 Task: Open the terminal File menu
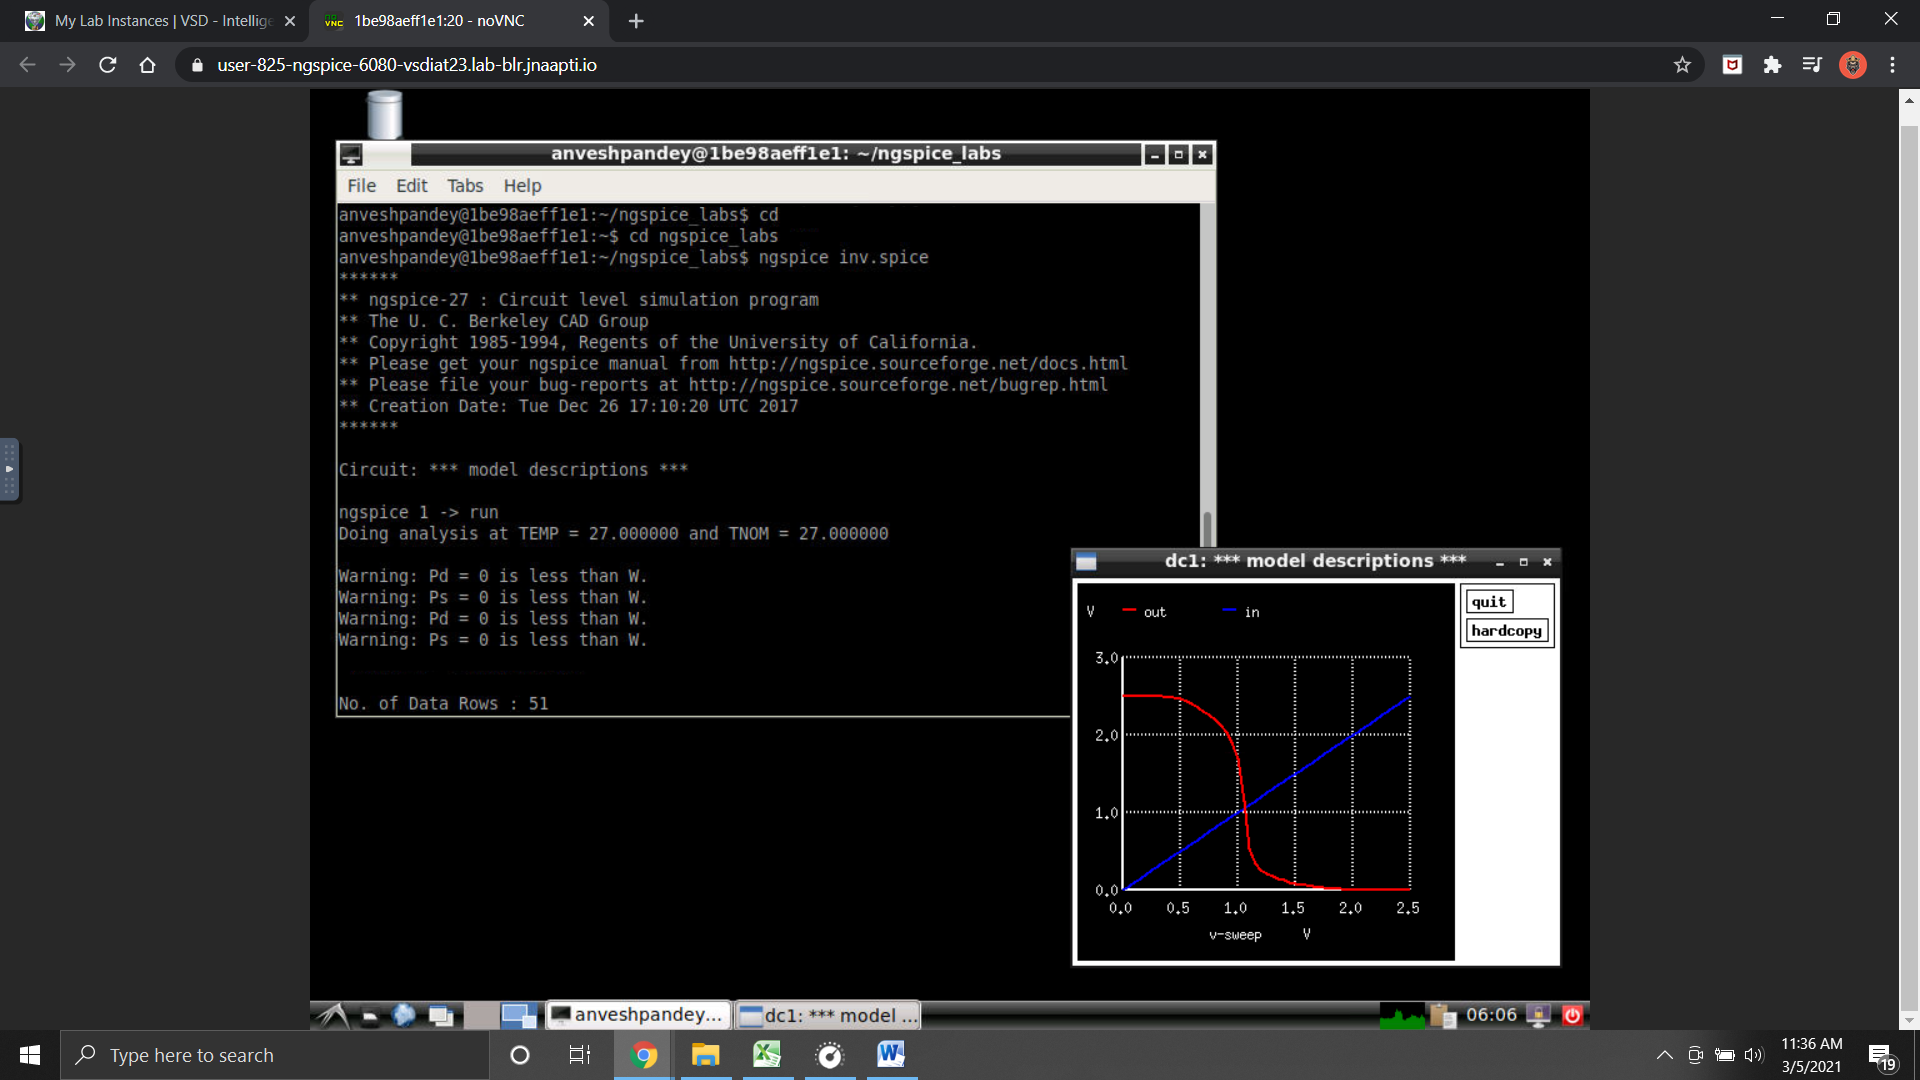[361, 186]
